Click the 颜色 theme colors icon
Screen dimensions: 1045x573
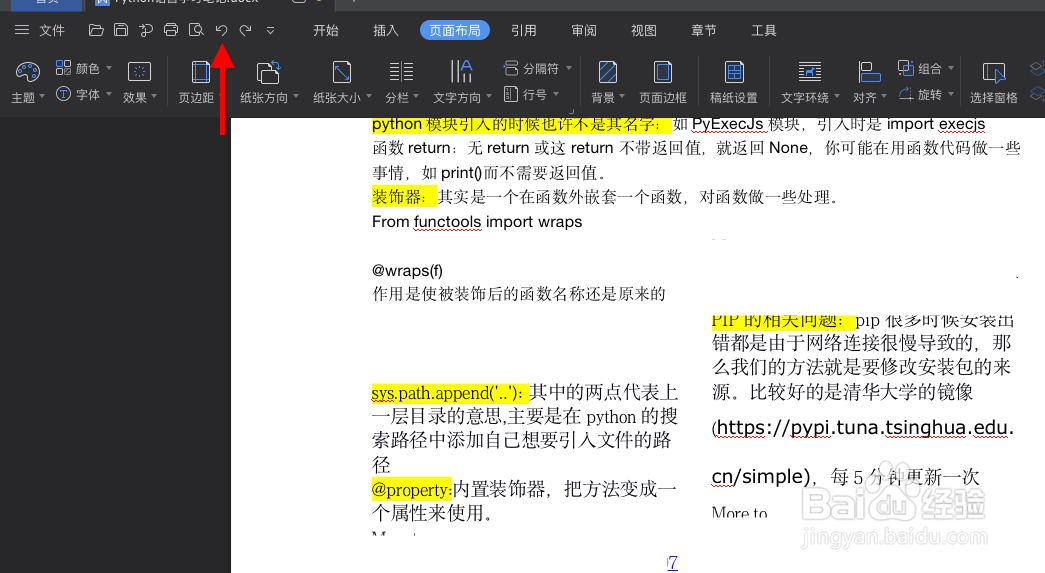[63, 67]
